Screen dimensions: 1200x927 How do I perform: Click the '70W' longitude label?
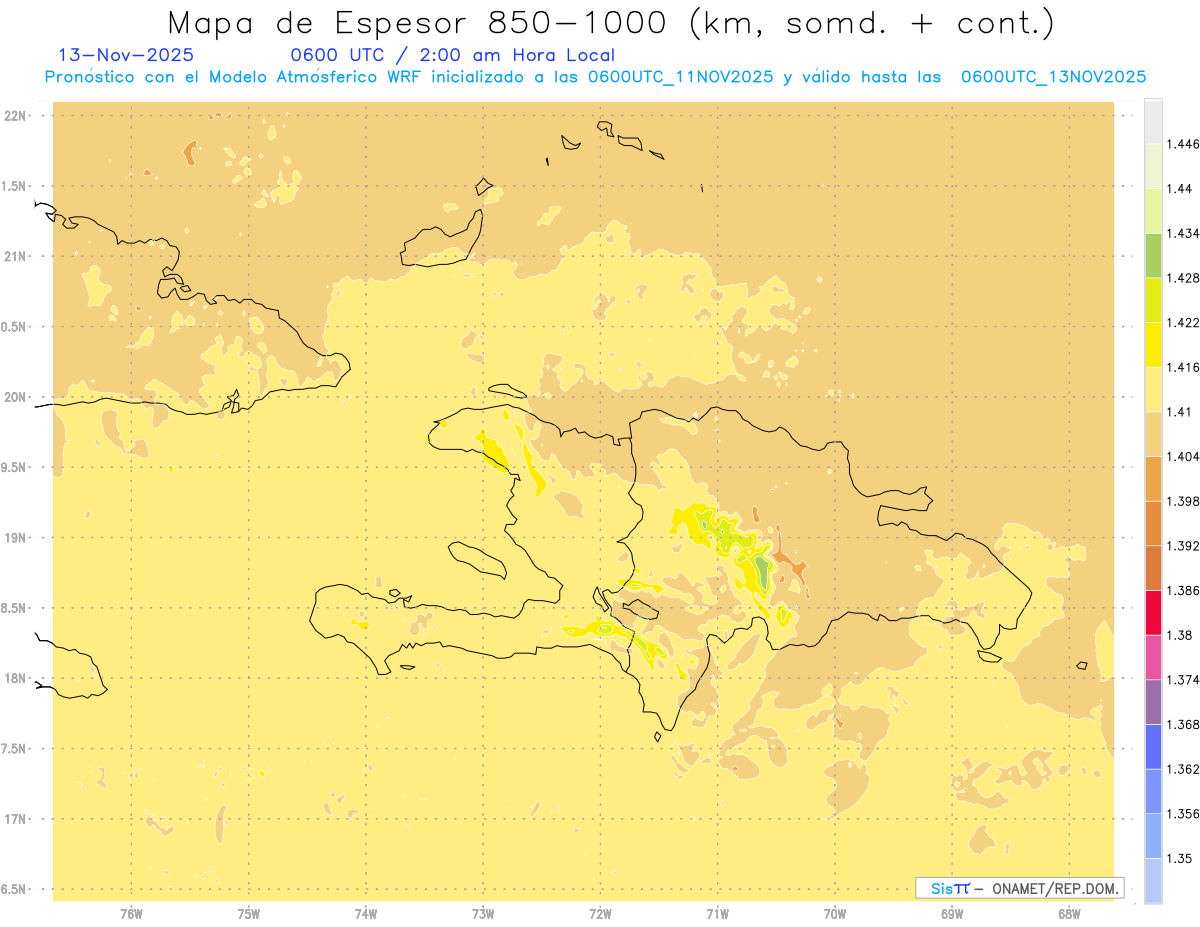(835, 914)
